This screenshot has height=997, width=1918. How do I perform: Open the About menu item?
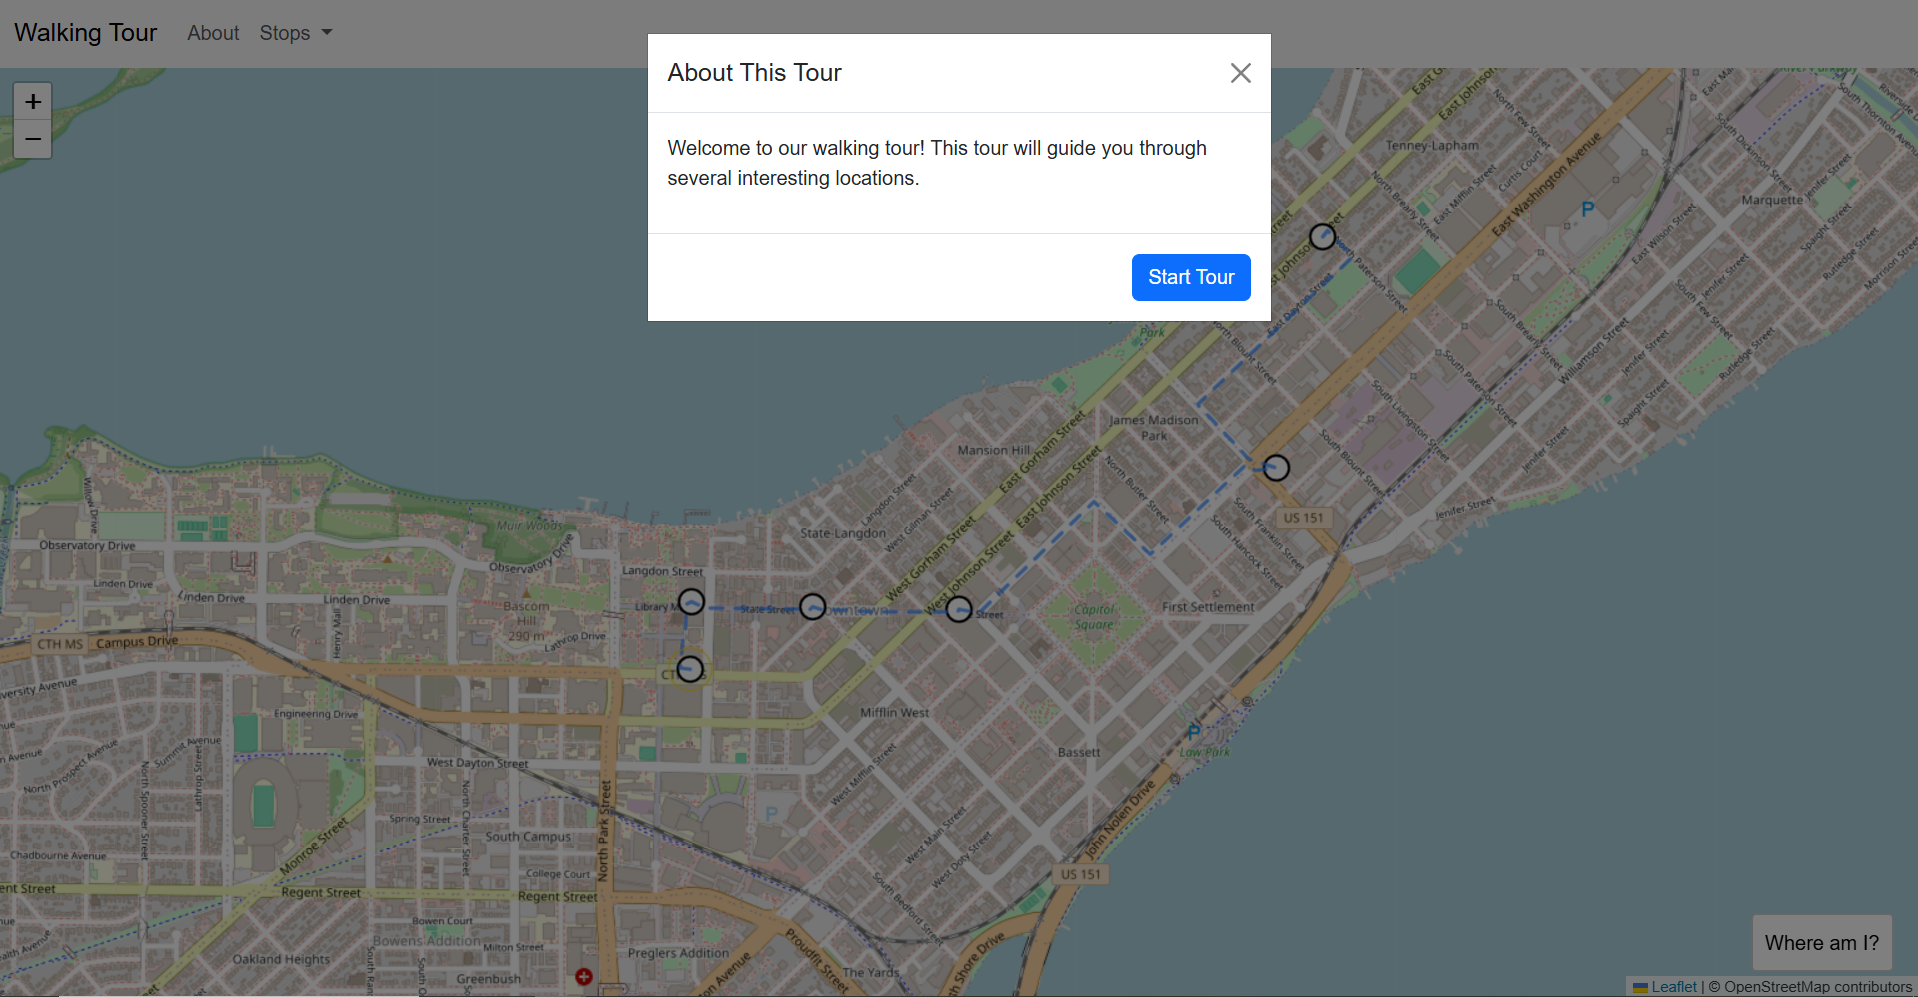(x=213, y=33)
